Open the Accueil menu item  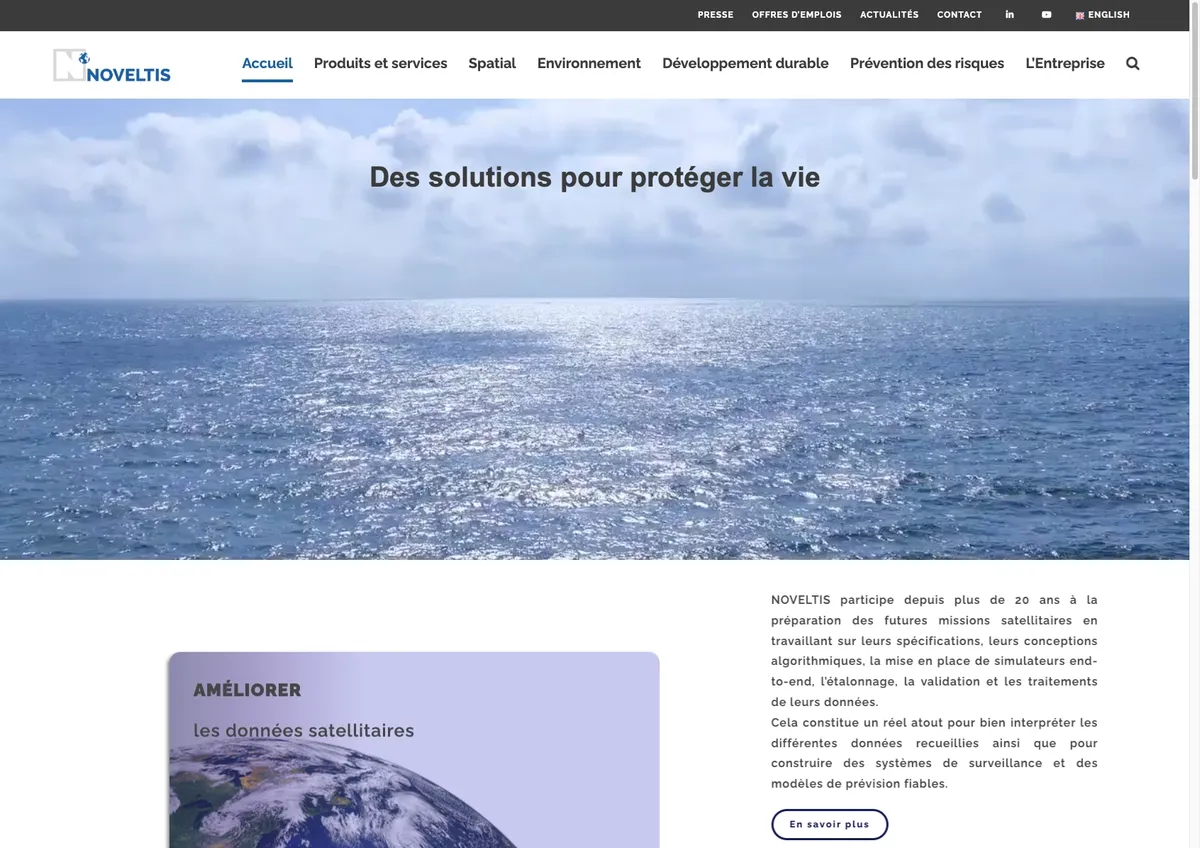[267, 63]
